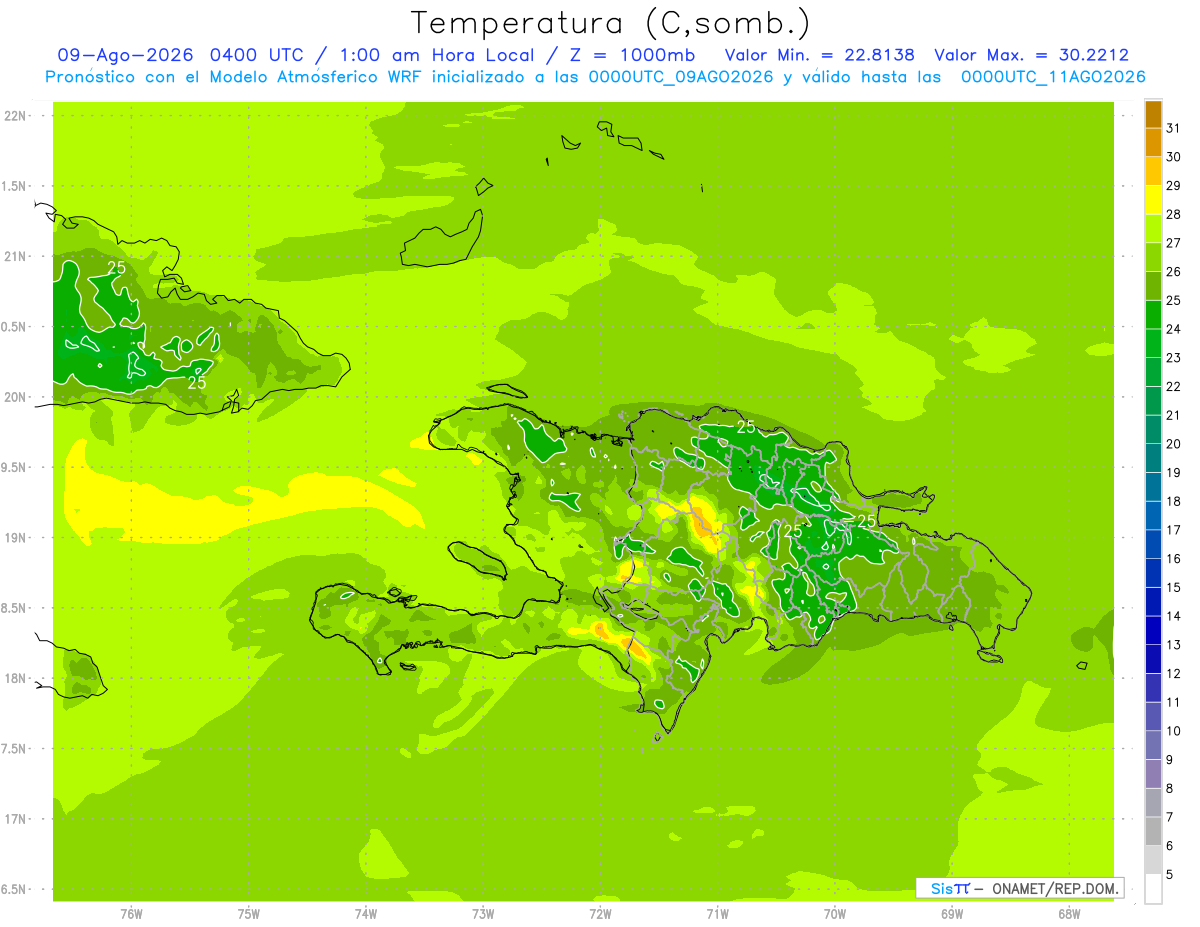
Task: Click the SisPI ONAMET/REP.DOM. logo box
Action: point(1019,888)
